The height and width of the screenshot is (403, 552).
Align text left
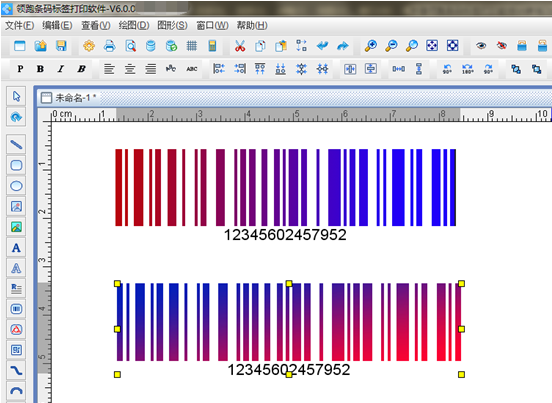(x=109, y=69)
